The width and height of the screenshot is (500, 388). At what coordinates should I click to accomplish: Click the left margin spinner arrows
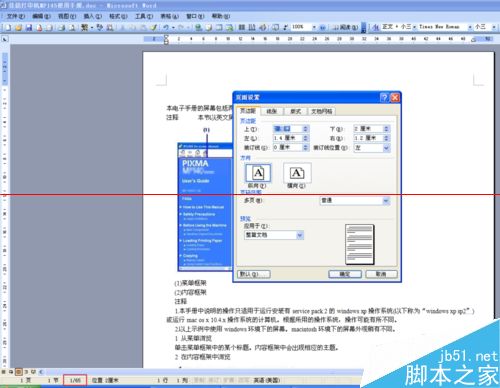306,138
